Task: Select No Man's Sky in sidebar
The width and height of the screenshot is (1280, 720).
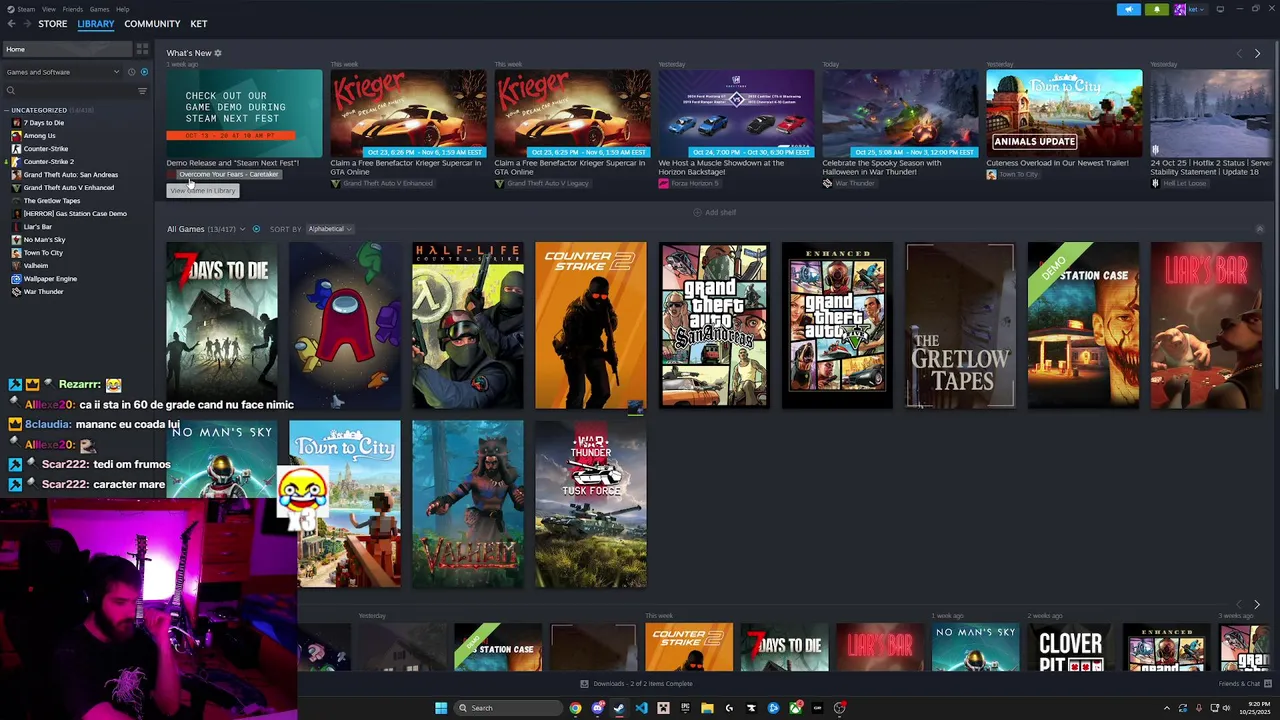Action: [x=45, y=240]
